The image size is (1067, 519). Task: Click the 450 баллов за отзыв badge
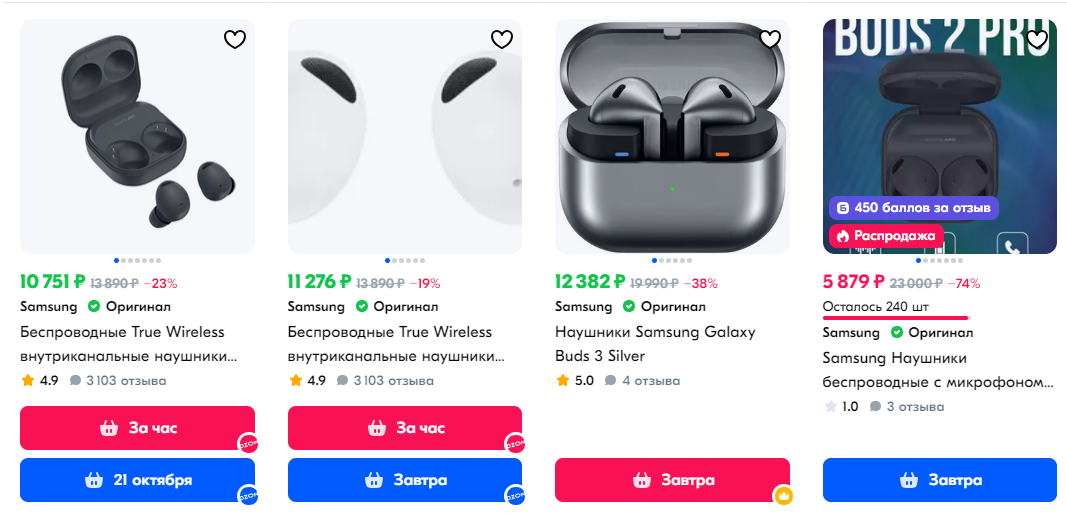pos(913,208)
